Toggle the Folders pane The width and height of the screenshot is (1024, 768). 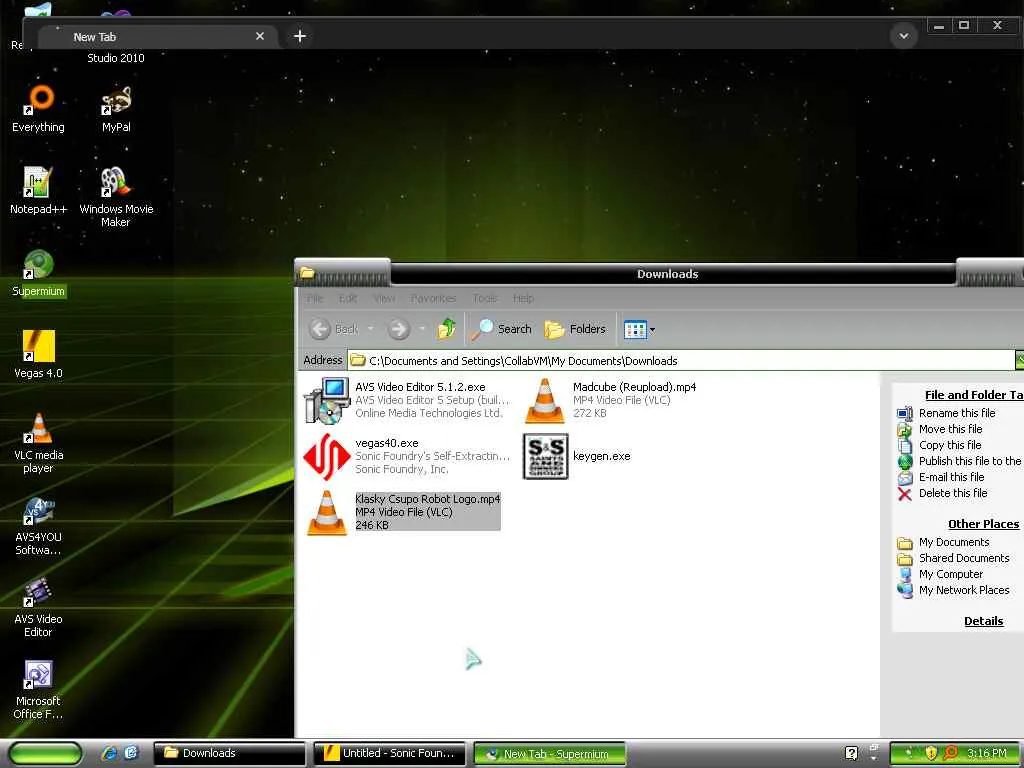click(x=575, y=328)
